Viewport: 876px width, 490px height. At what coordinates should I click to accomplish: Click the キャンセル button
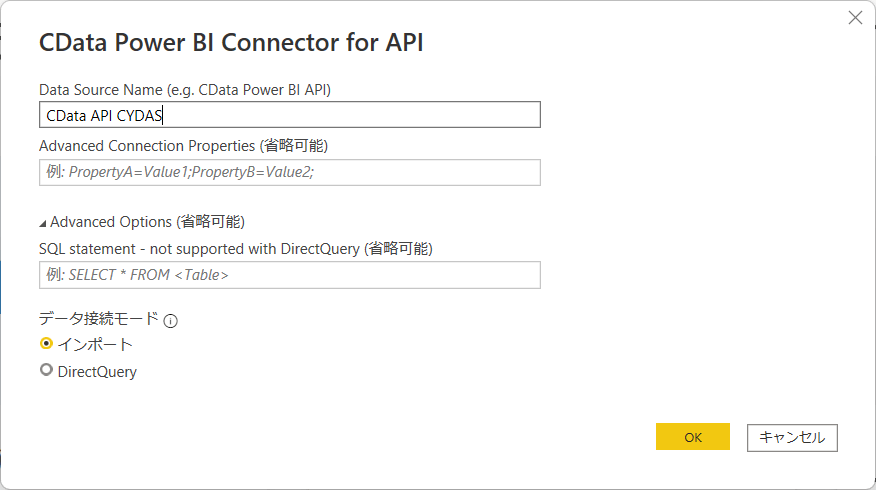coord(792,437)
